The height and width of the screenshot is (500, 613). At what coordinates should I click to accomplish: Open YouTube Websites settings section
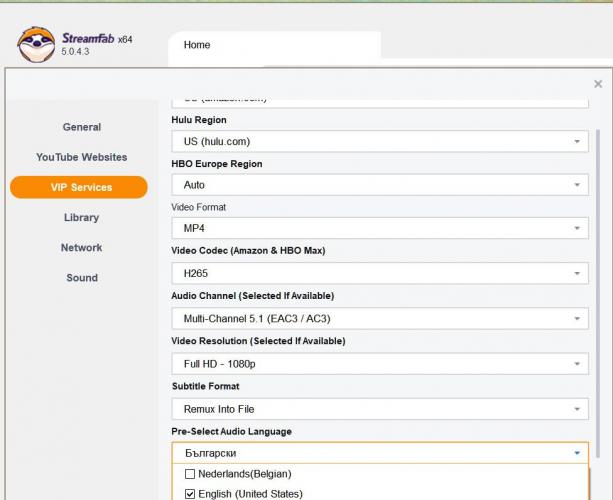pos(82,157)
